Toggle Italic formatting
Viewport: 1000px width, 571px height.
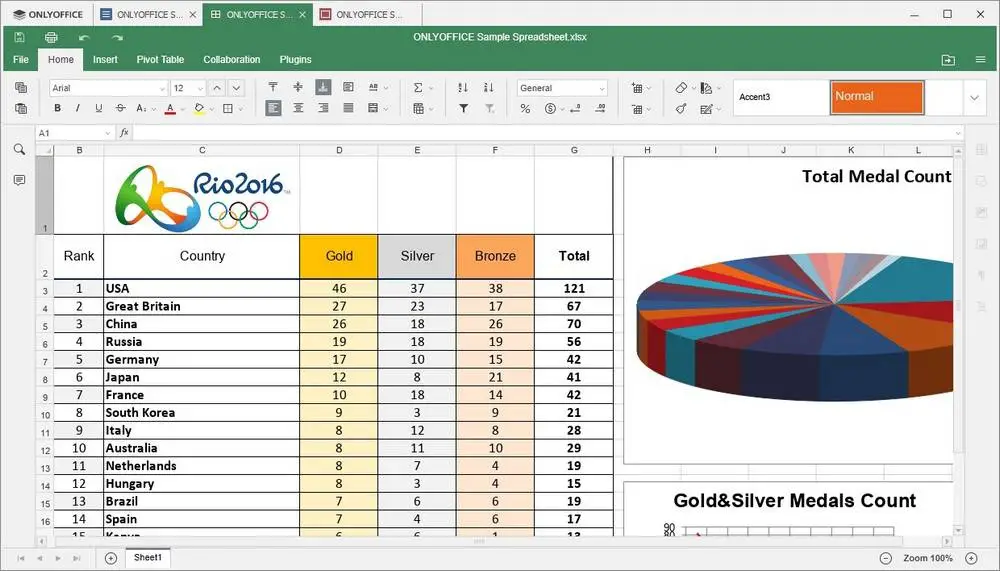[x=78, y=108]
